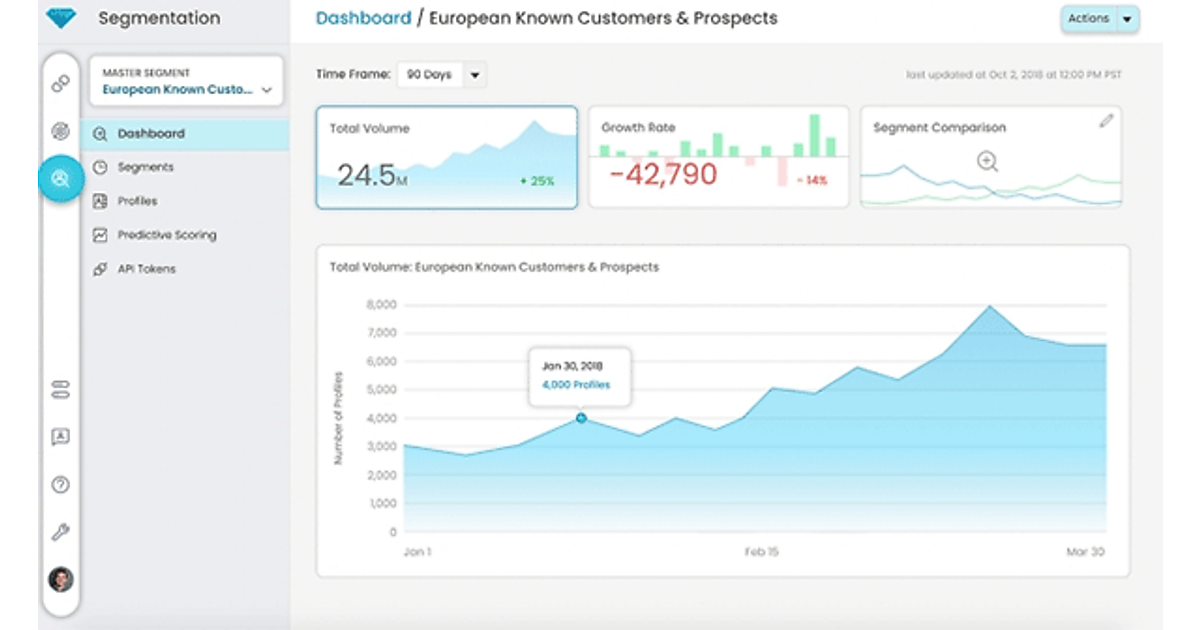Navigate to API Tokens page

click(146, 269)
